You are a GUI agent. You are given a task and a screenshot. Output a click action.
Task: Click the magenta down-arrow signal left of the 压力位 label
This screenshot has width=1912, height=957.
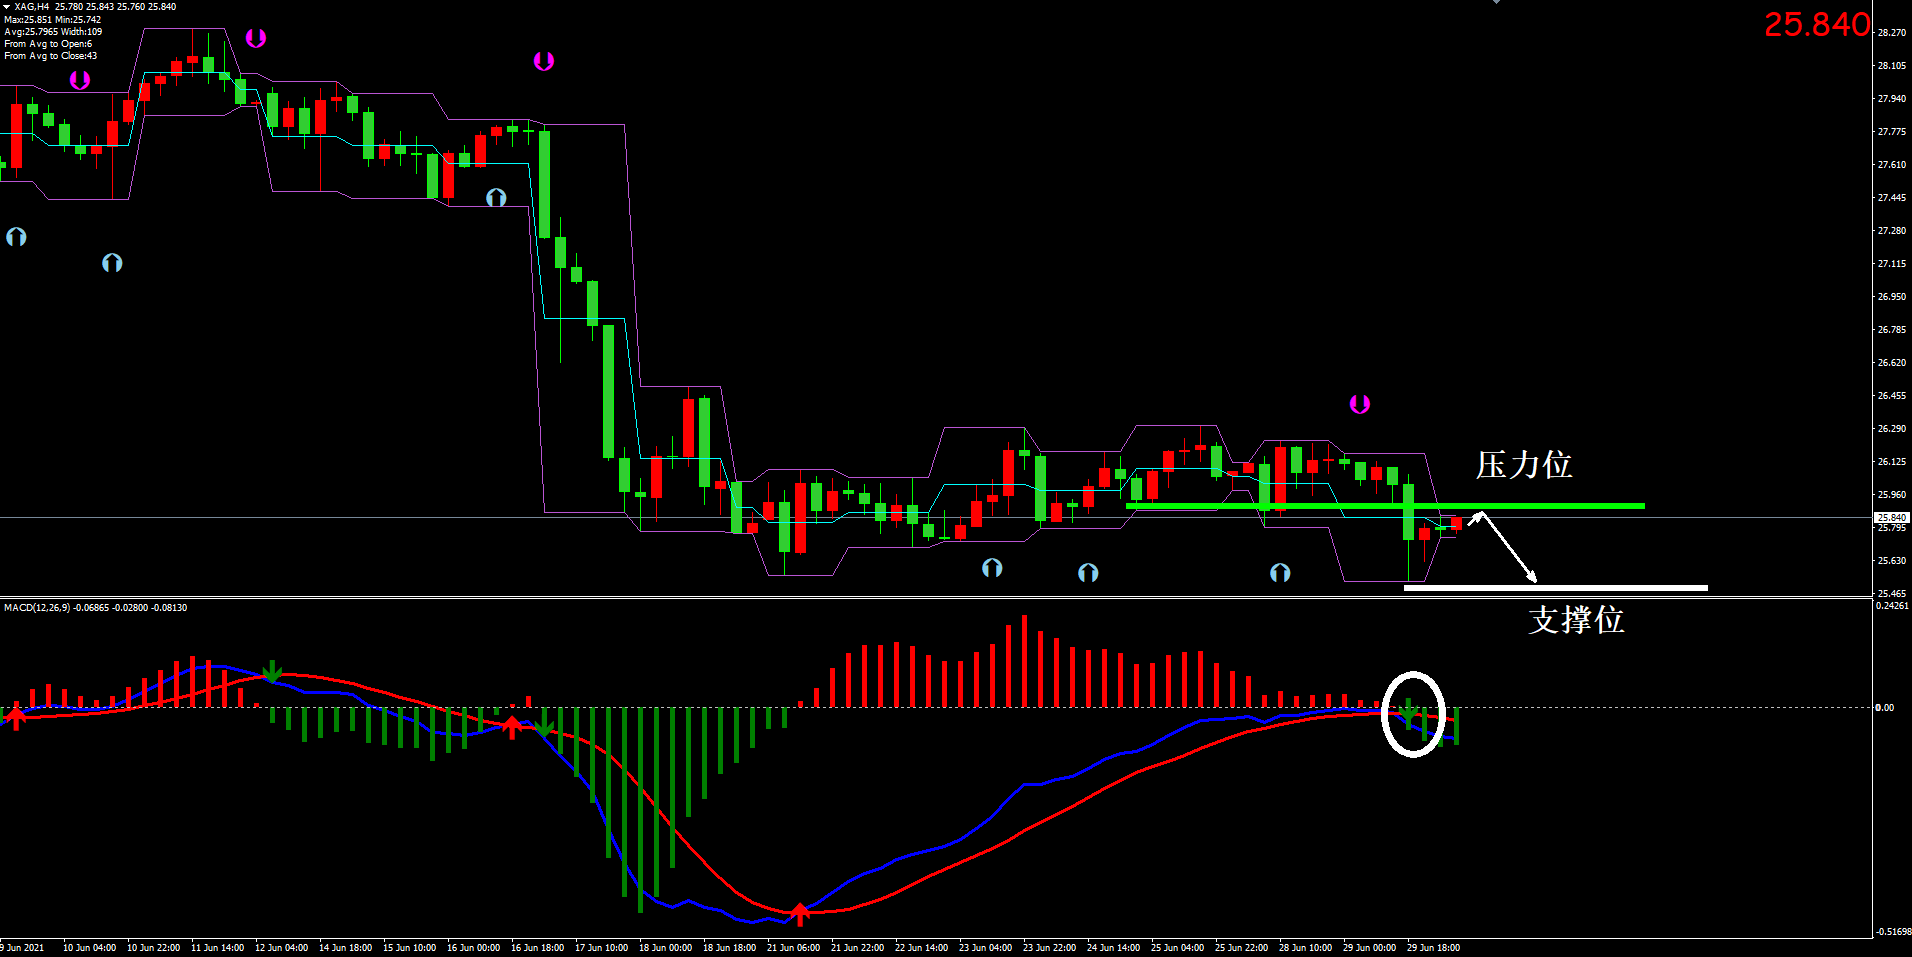click(1359, 404)
